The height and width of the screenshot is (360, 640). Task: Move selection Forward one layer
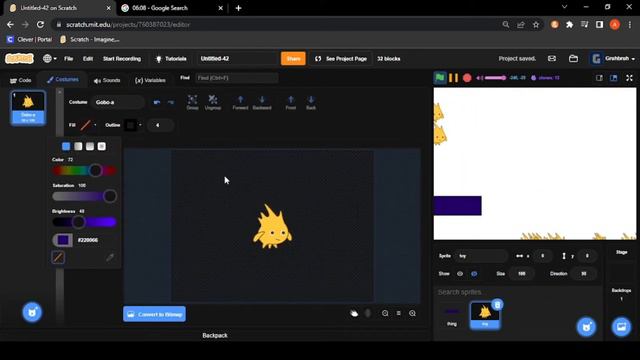pyautogui.click(x=240, y=102)
